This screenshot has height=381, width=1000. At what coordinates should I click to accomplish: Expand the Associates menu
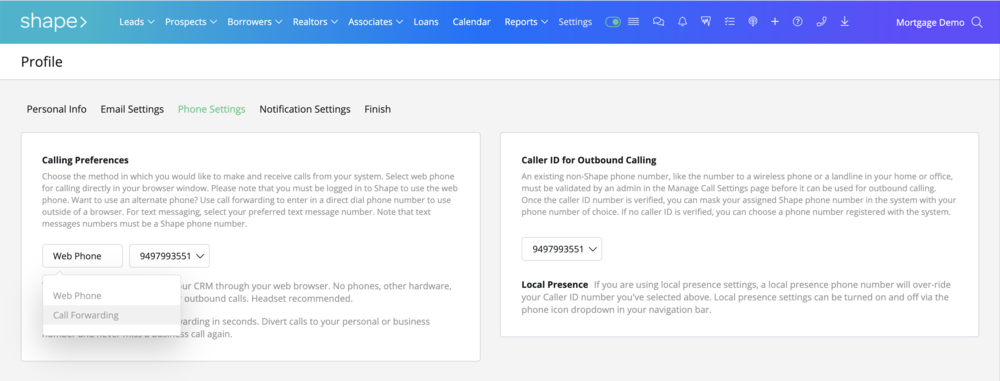tap(376, 22)
